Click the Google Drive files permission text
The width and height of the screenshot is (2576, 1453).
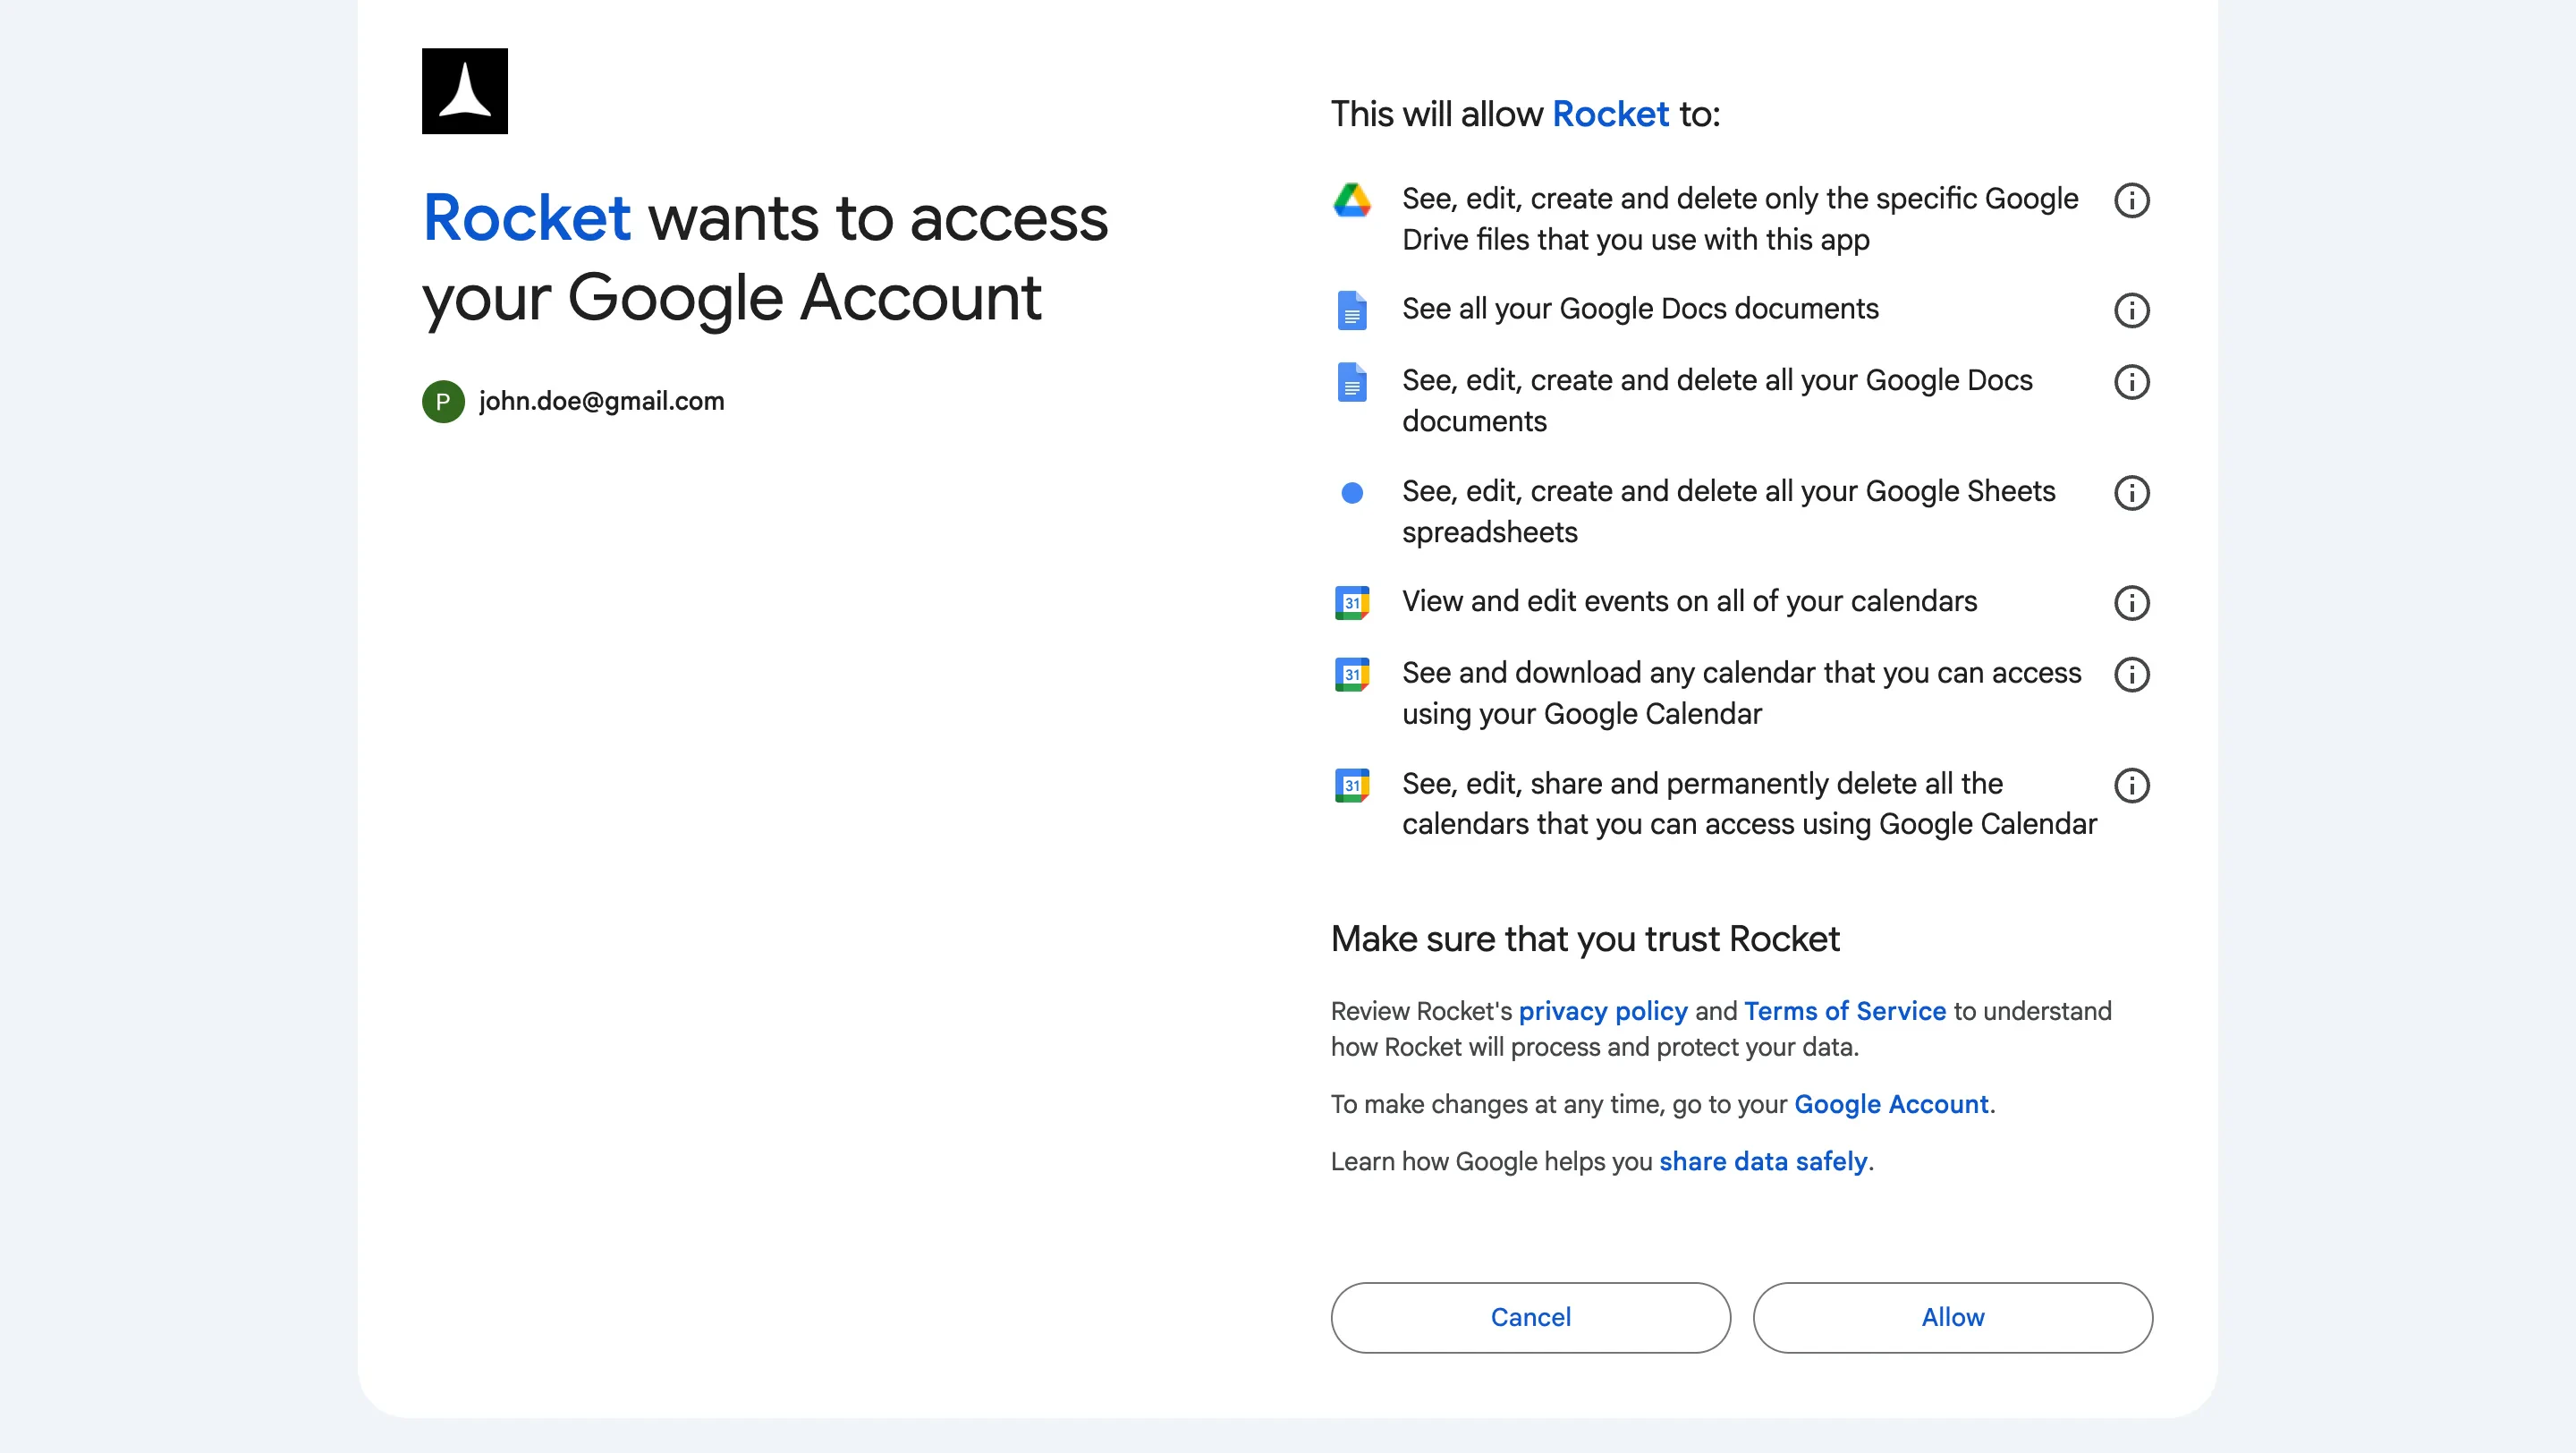(x=1740, y=219)
